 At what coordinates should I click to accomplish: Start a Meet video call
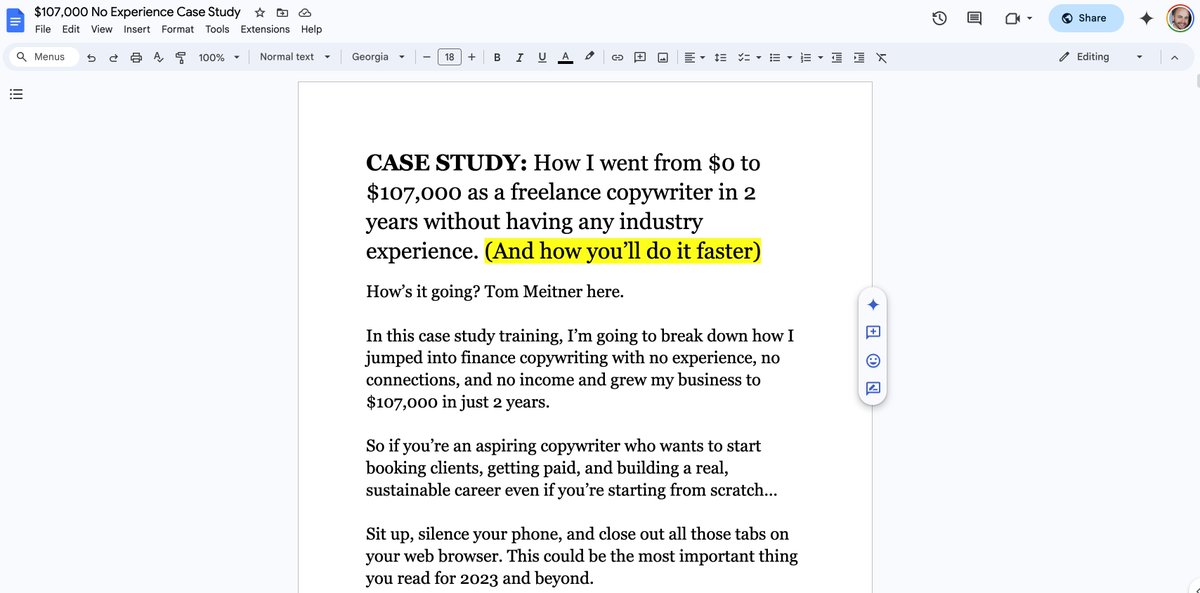[x=1012, y=18]
